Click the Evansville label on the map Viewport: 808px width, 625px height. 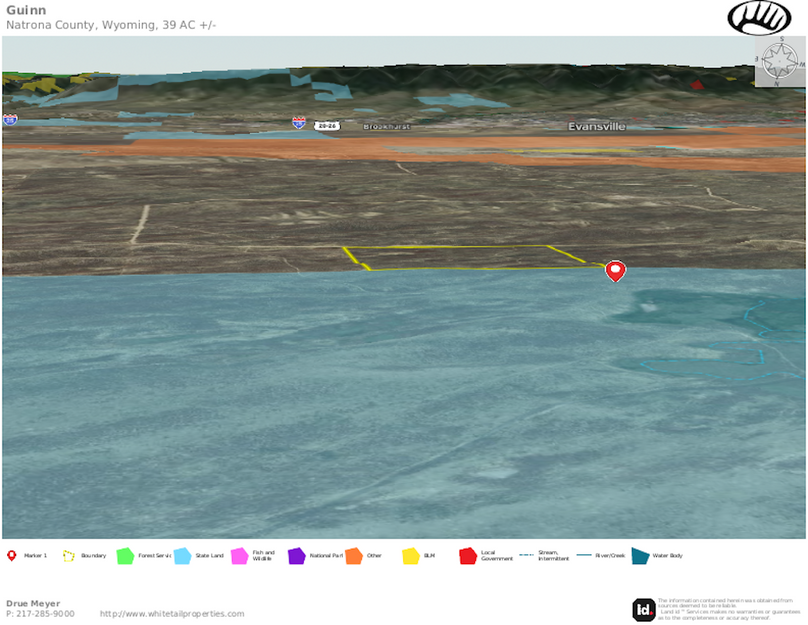596,127
